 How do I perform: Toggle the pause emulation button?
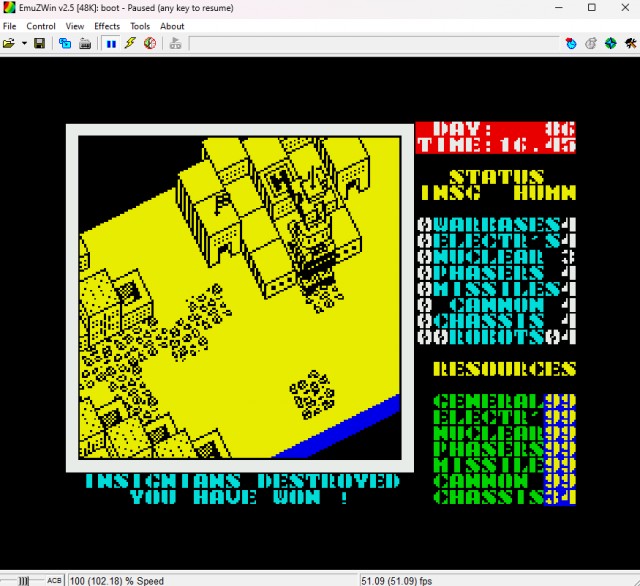112,44
